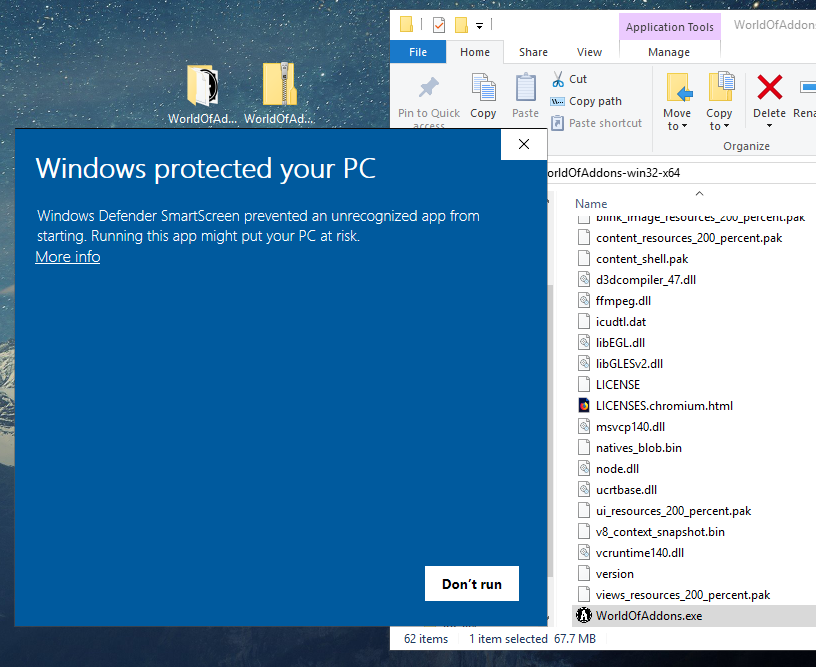Click the file list vertical scrollbar
The image size is (816, 667).
[550, 429]
